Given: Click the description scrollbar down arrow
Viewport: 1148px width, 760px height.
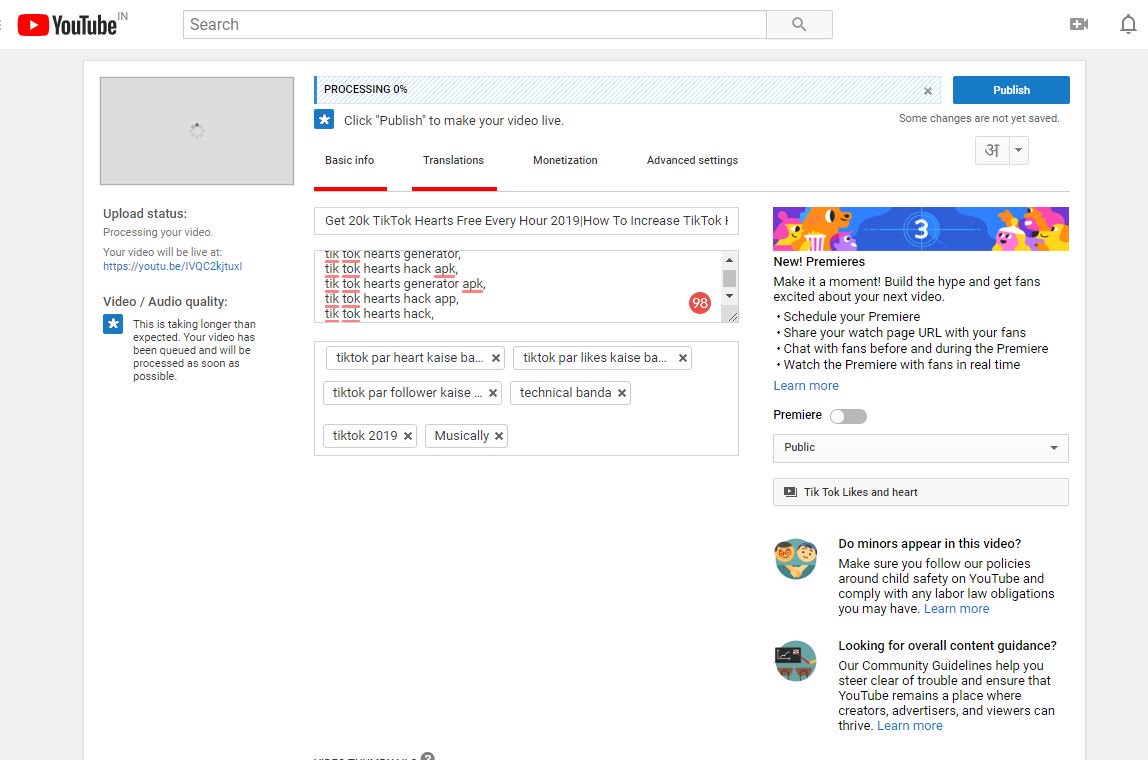Looking at the screenshot, I should click(729, 296).
